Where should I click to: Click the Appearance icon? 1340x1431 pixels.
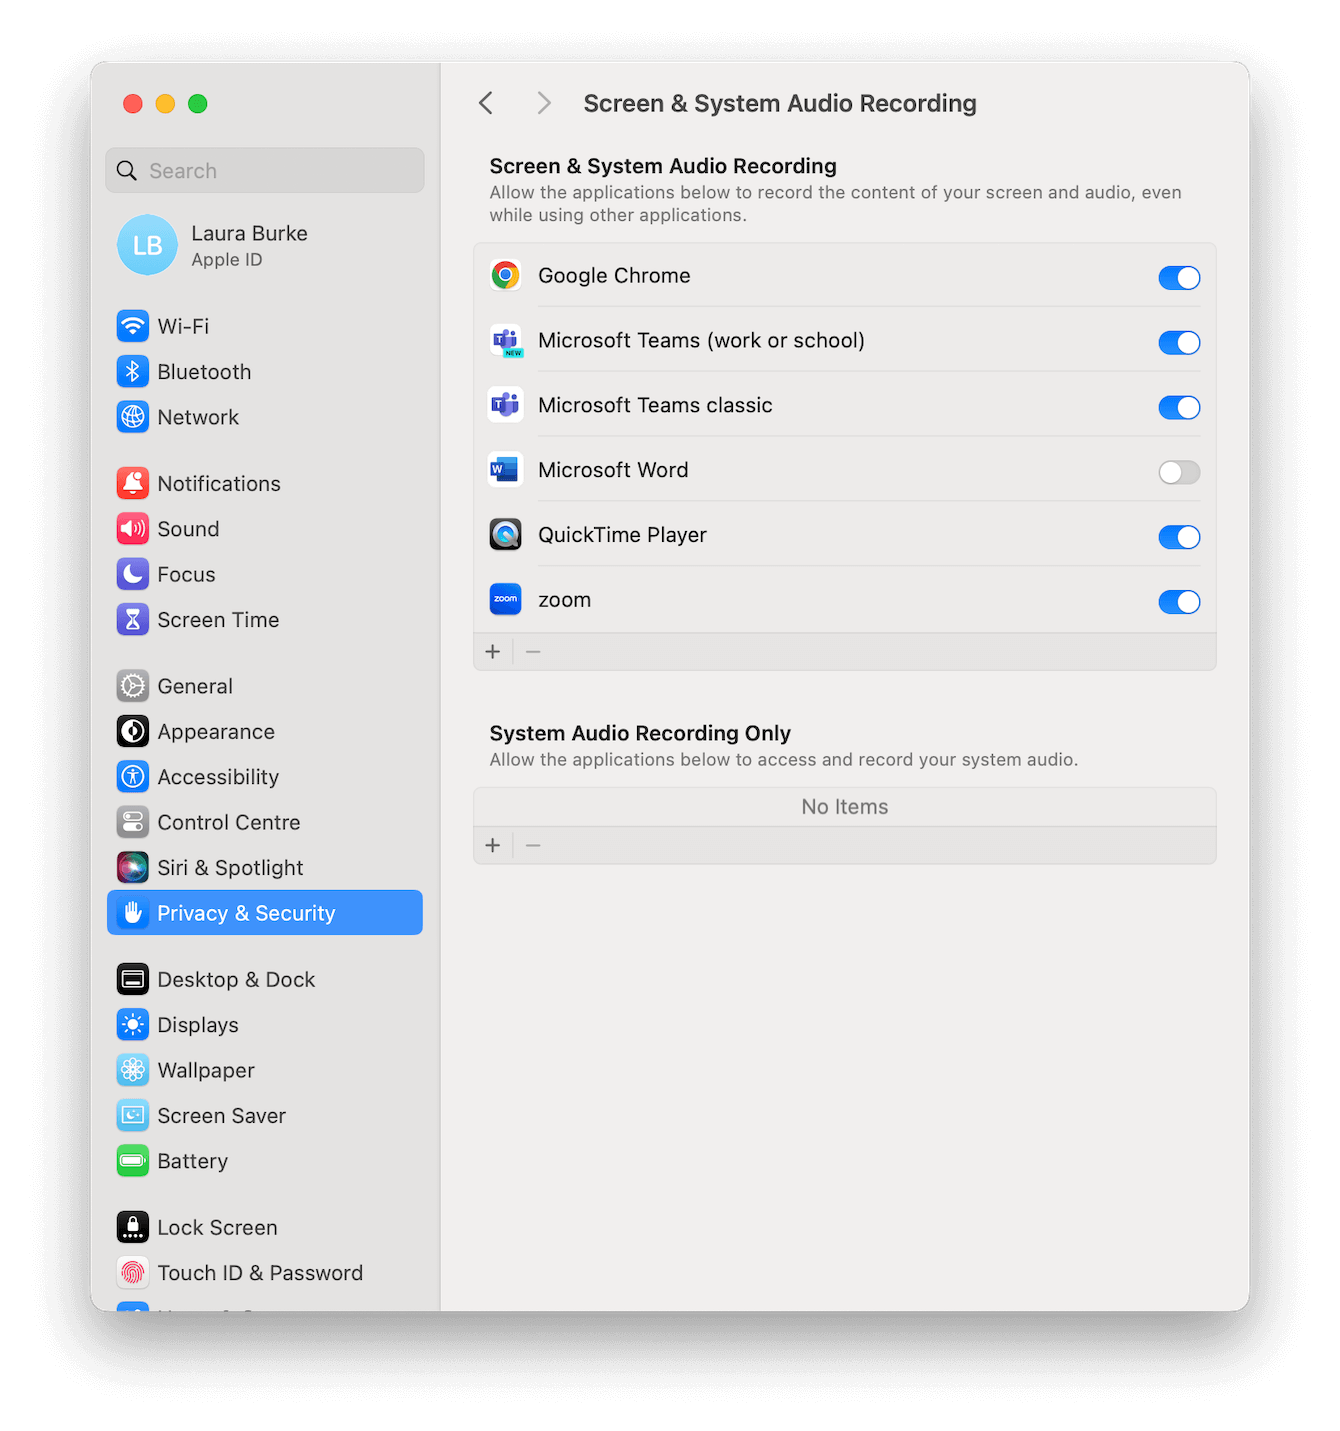[133, 732]
